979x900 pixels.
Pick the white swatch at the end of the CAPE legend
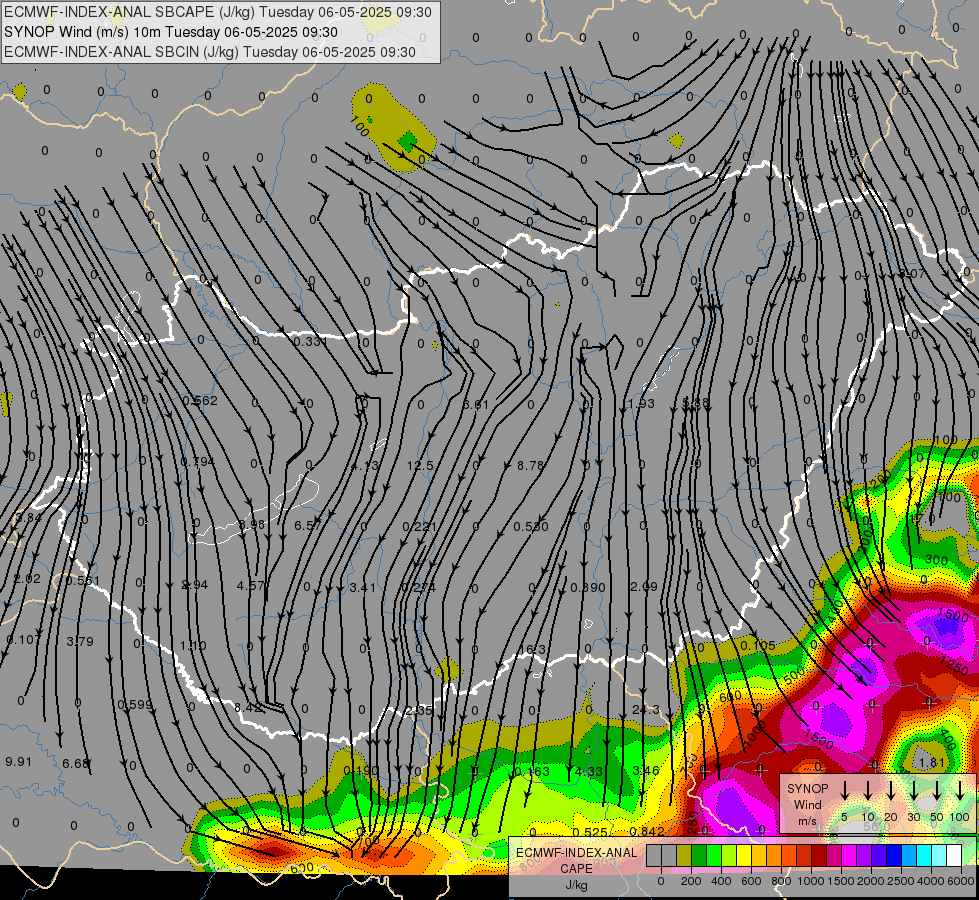click(x=954, y=856)
